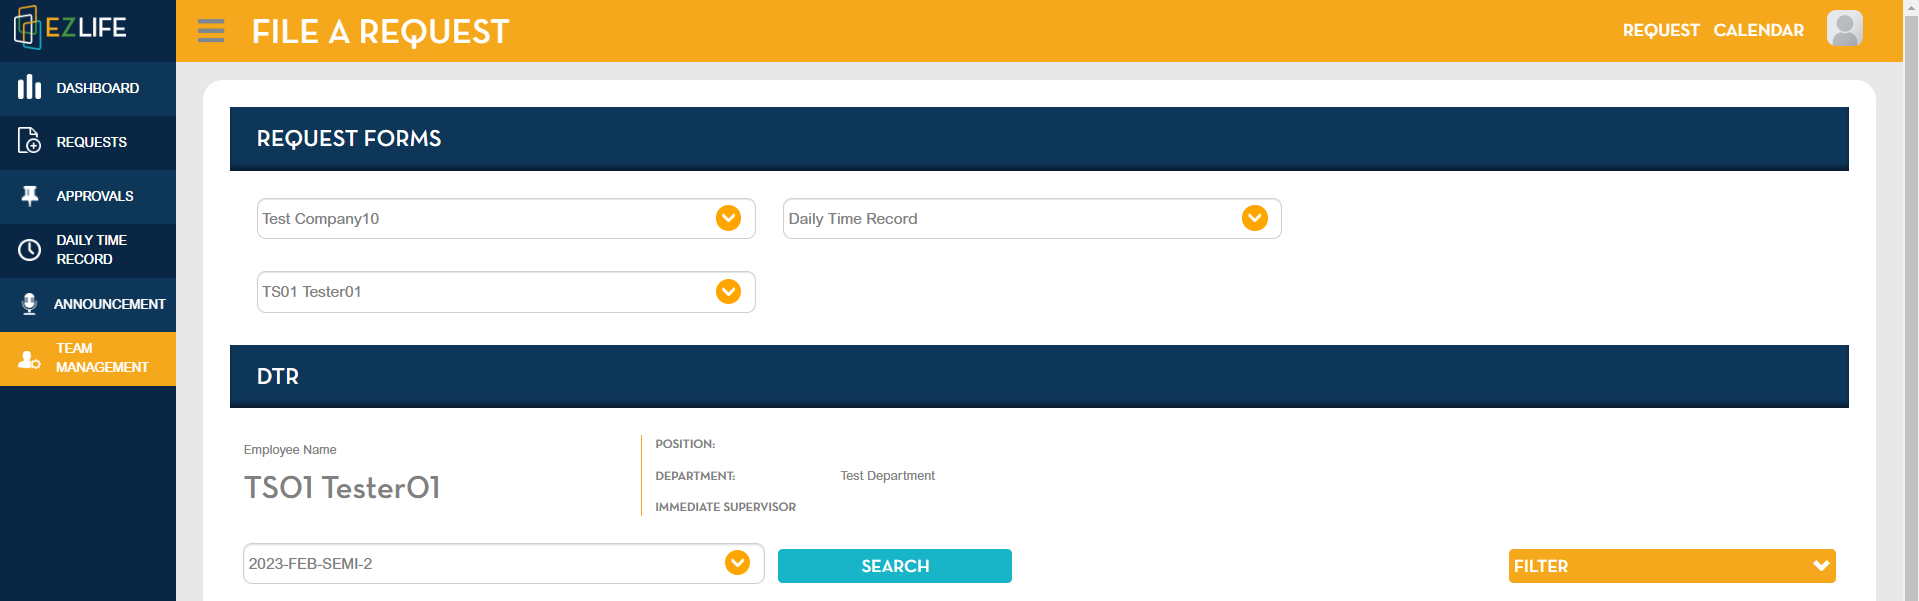Click the SEARCH button

895,566
